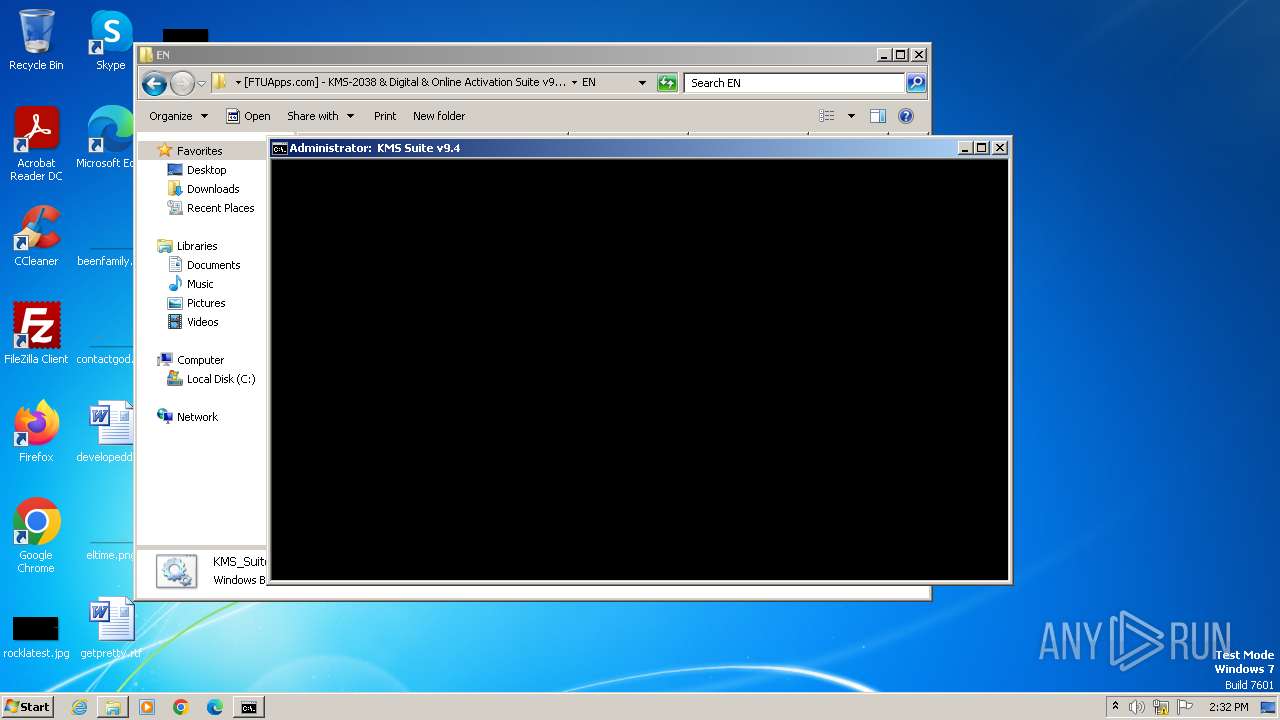This screenshot has height=720, width=1280.
Task: Click Show desktop button in taskbar
Action: [1268, 707]
